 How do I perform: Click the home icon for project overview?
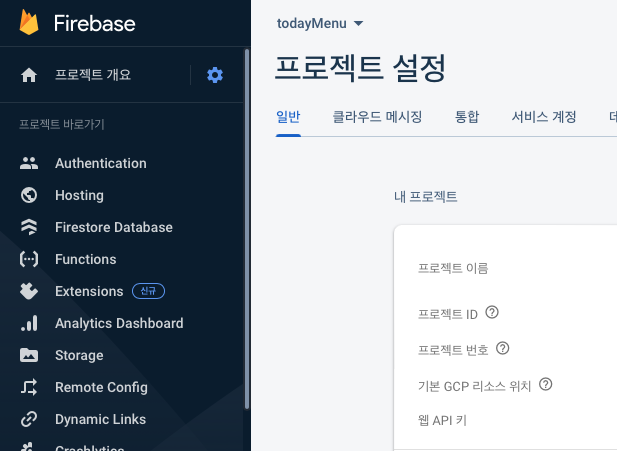29,75
